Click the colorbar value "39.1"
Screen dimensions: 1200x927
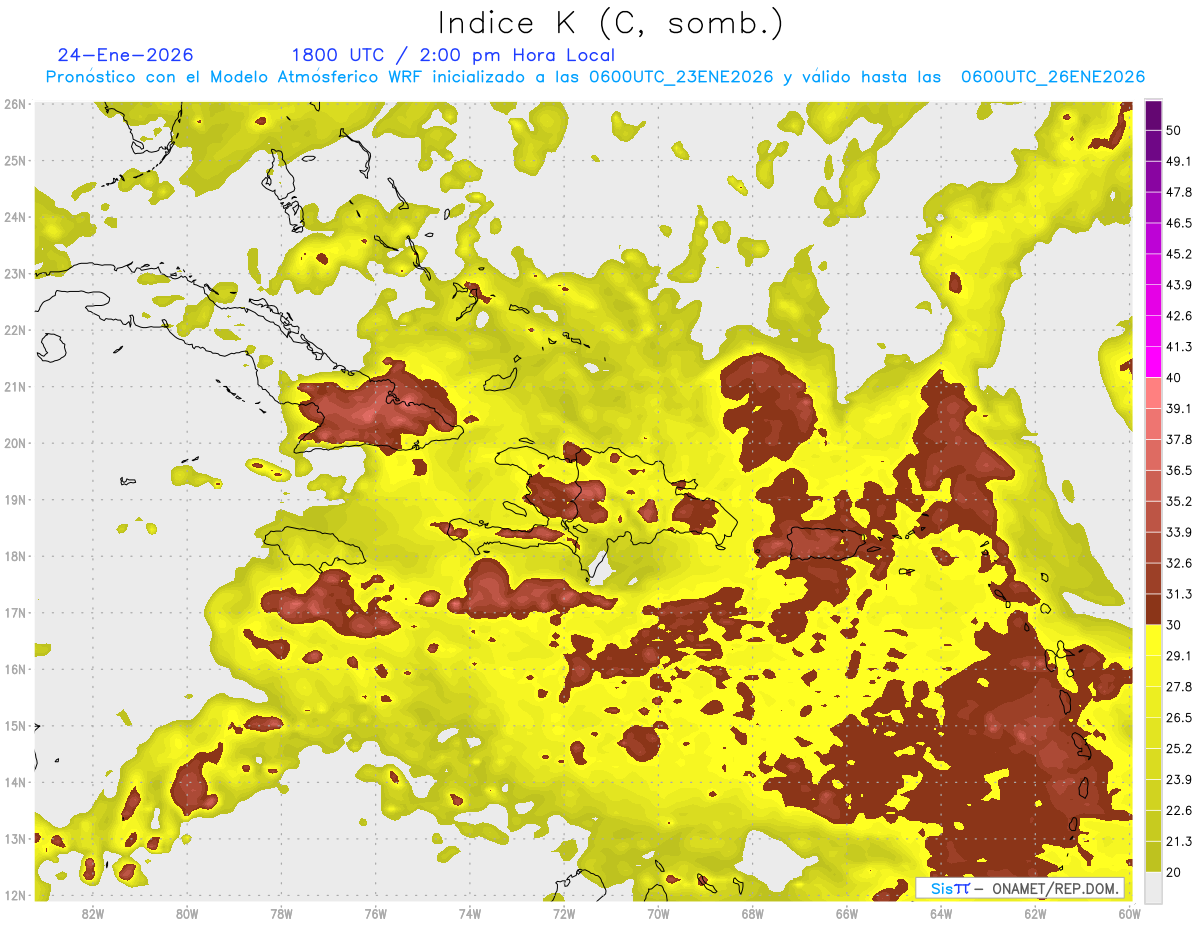(1178, 408)
